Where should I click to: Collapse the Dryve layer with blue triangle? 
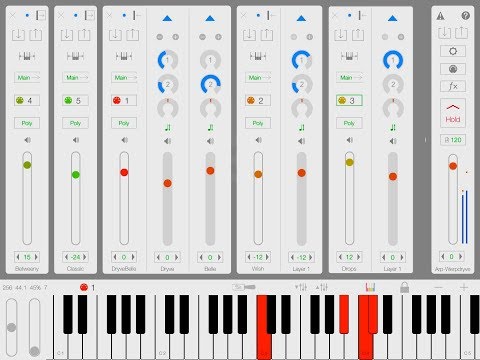(167, 18)
